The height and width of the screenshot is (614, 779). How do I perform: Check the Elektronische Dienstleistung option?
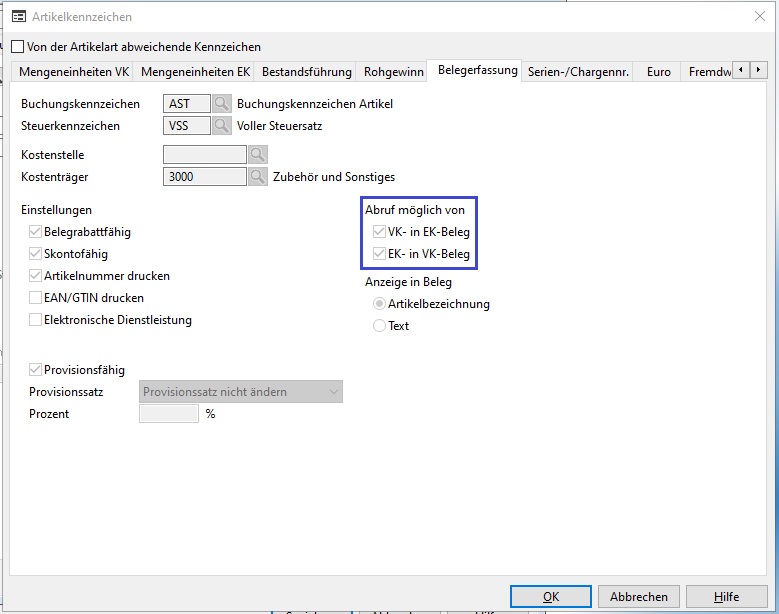click(36, 320)
